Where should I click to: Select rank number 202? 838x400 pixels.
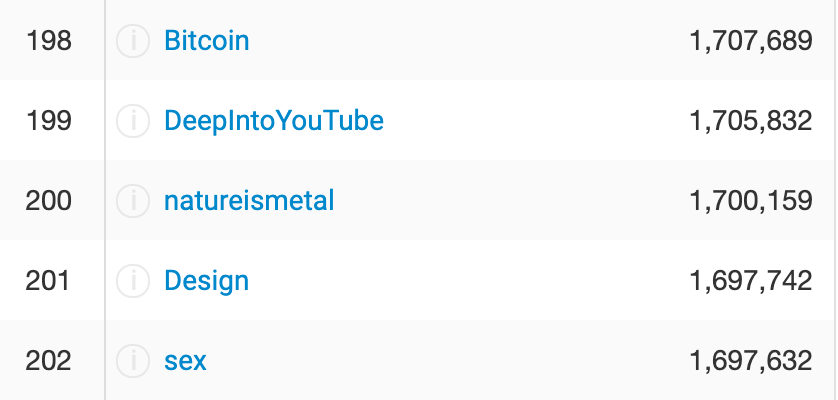point(49,361)
